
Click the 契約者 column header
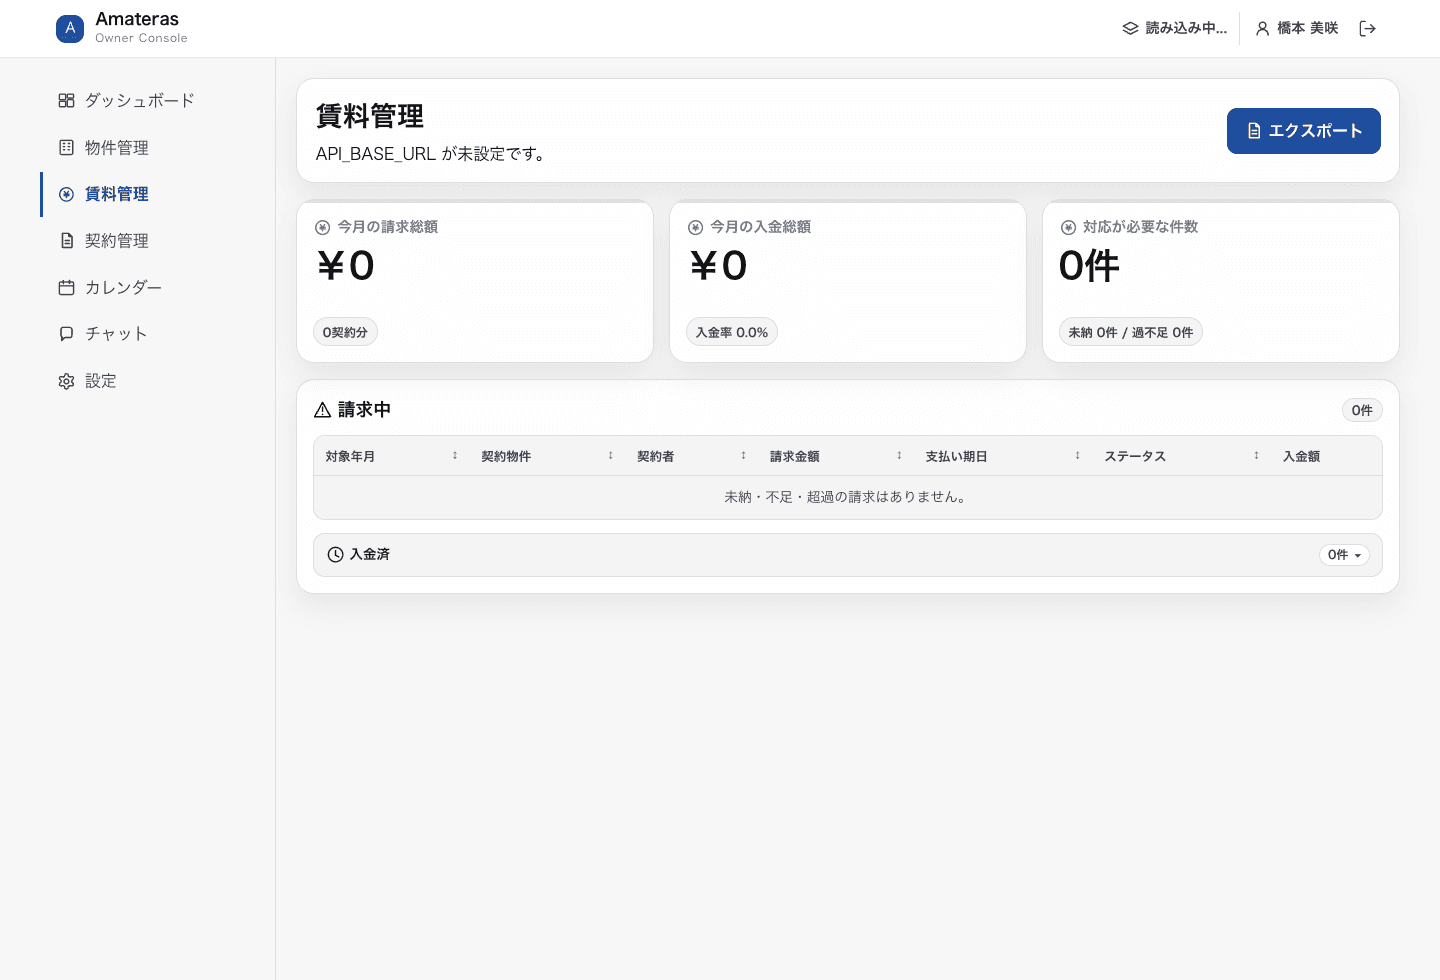coord(656,456)
